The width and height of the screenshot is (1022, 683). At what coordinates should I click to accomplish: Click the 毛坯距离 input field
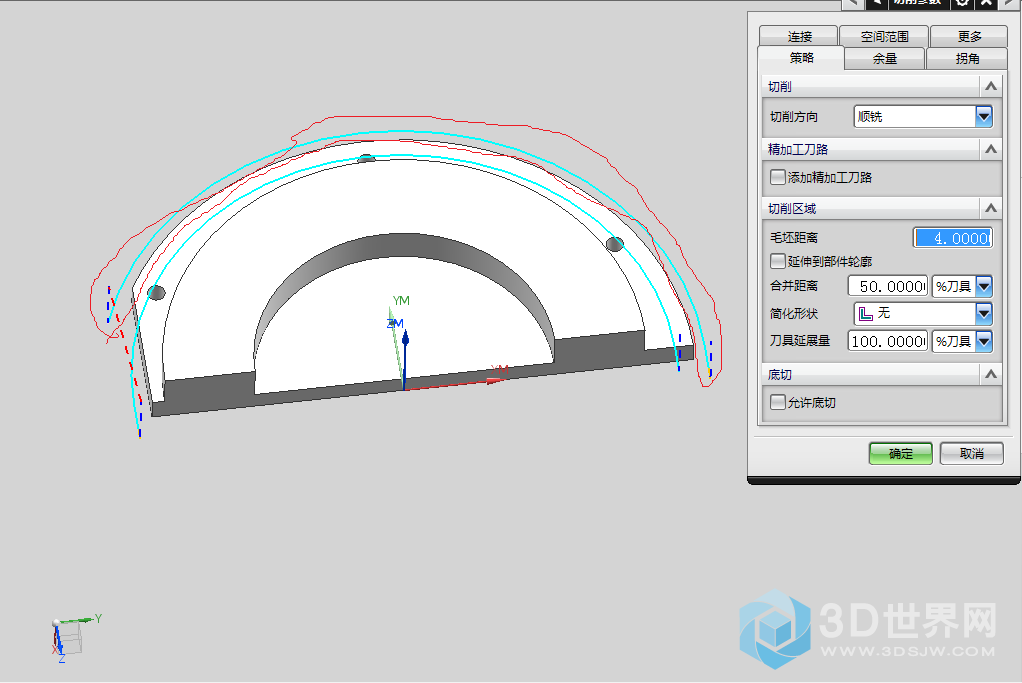(x=952, y=238)
